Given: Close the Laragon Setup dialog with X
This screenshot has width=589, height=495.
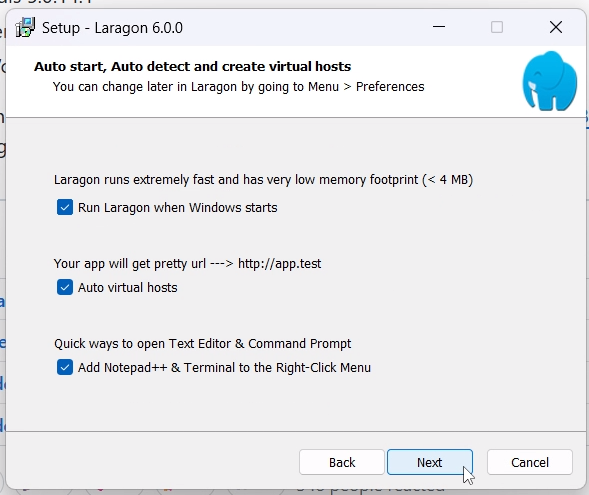Looking at the screenshot, I should click(x=556, y=27).
